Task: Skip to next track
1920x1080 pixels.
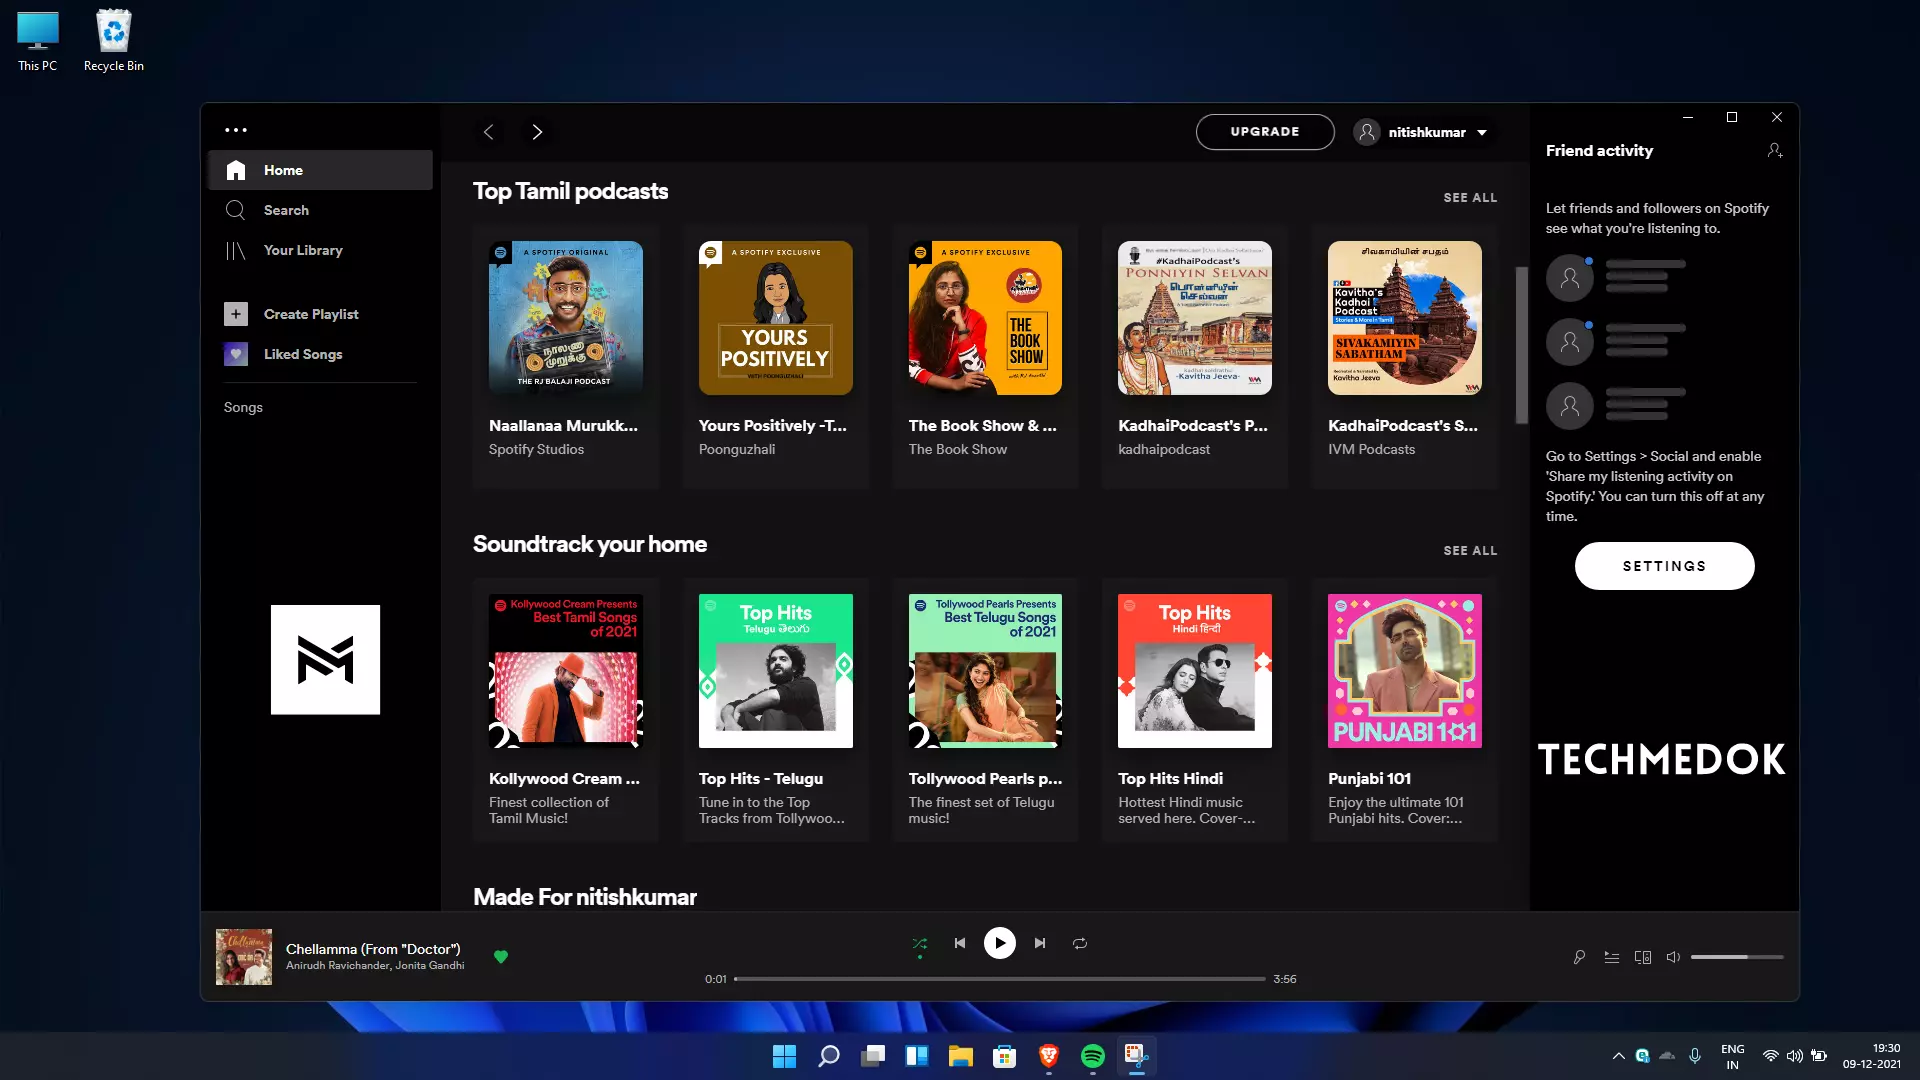Action: pos(1040,943)
